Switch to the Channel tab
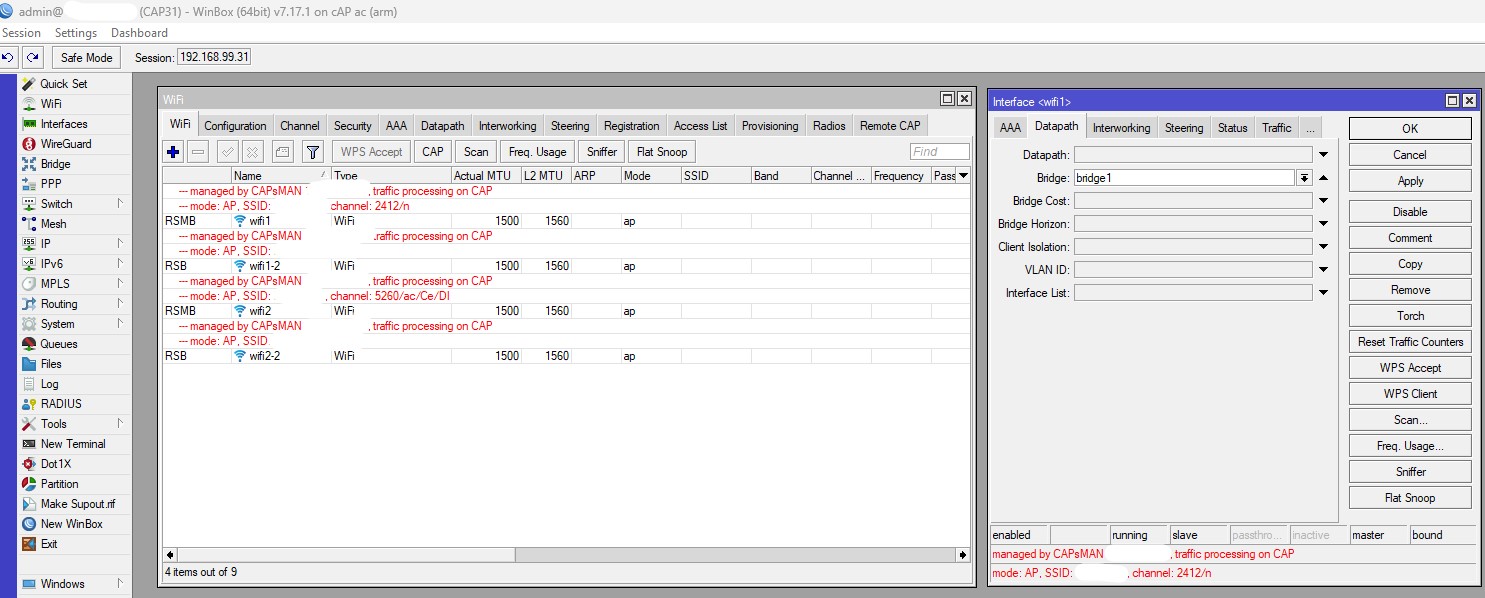 (x=300, y=126)
